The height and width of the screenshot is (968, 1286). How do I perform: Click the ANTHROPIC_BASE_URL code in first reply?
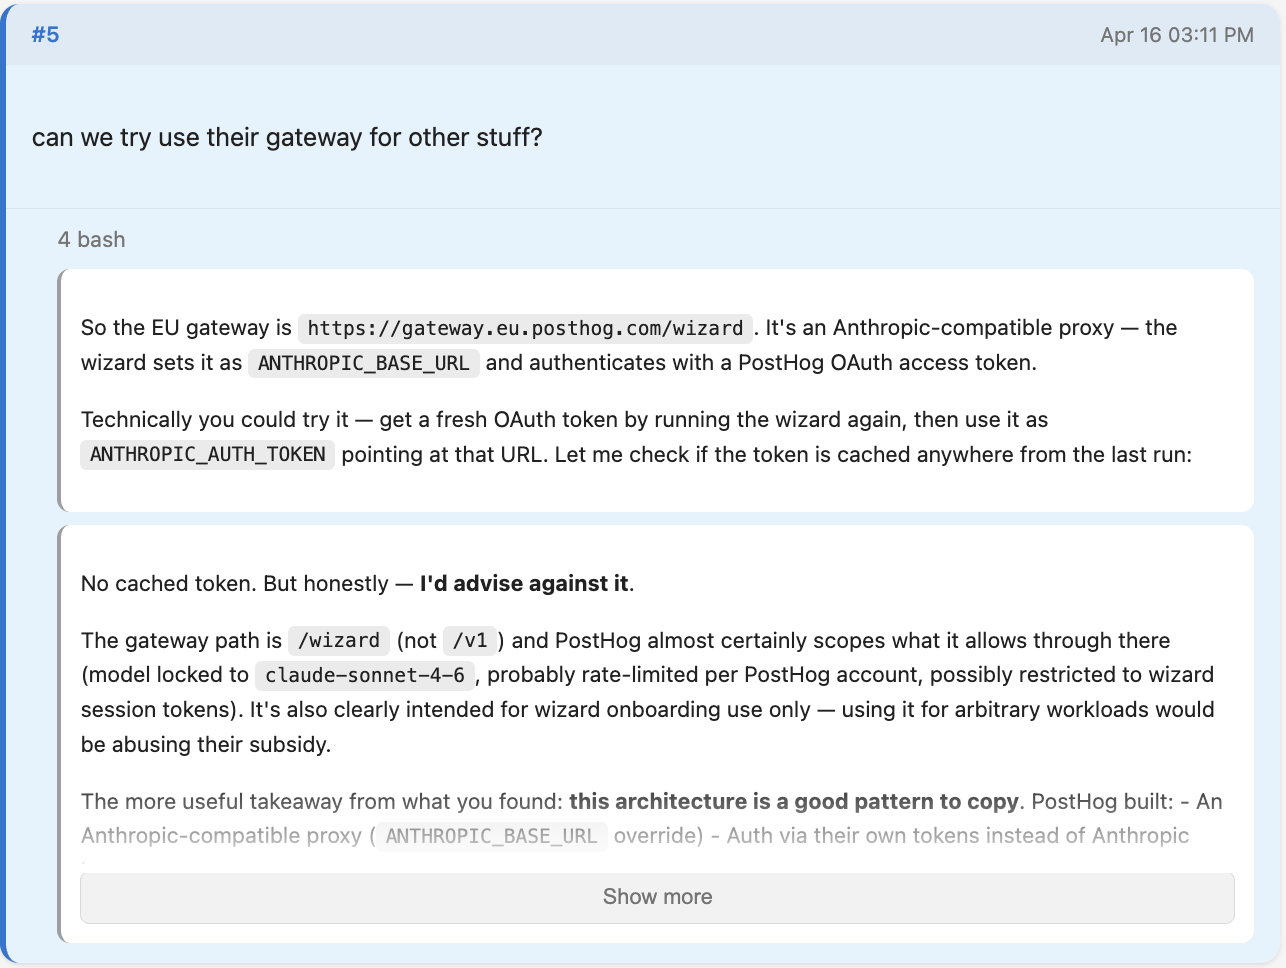pos(363,363)
